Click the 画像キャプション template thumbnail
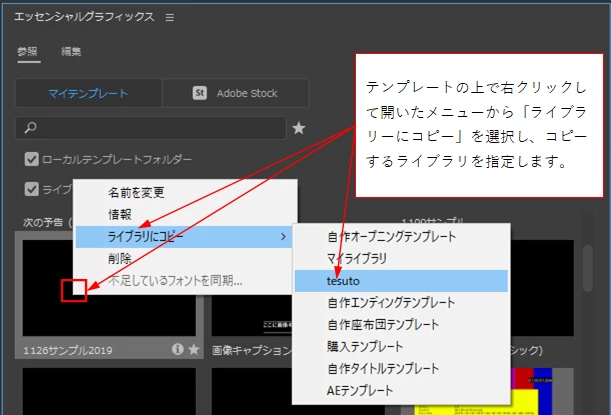This screenshot has height=415, width=611. coord(252,316)
